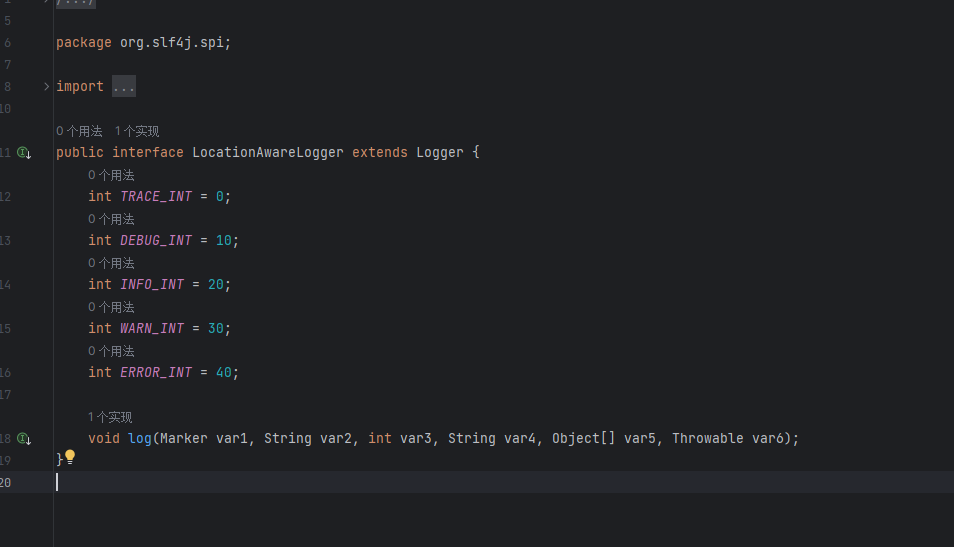Click the implementations gutter icon beside LocationAwareLogger
Image resolution: width=954 pixels, height=547 pixels.
[23, 153]
